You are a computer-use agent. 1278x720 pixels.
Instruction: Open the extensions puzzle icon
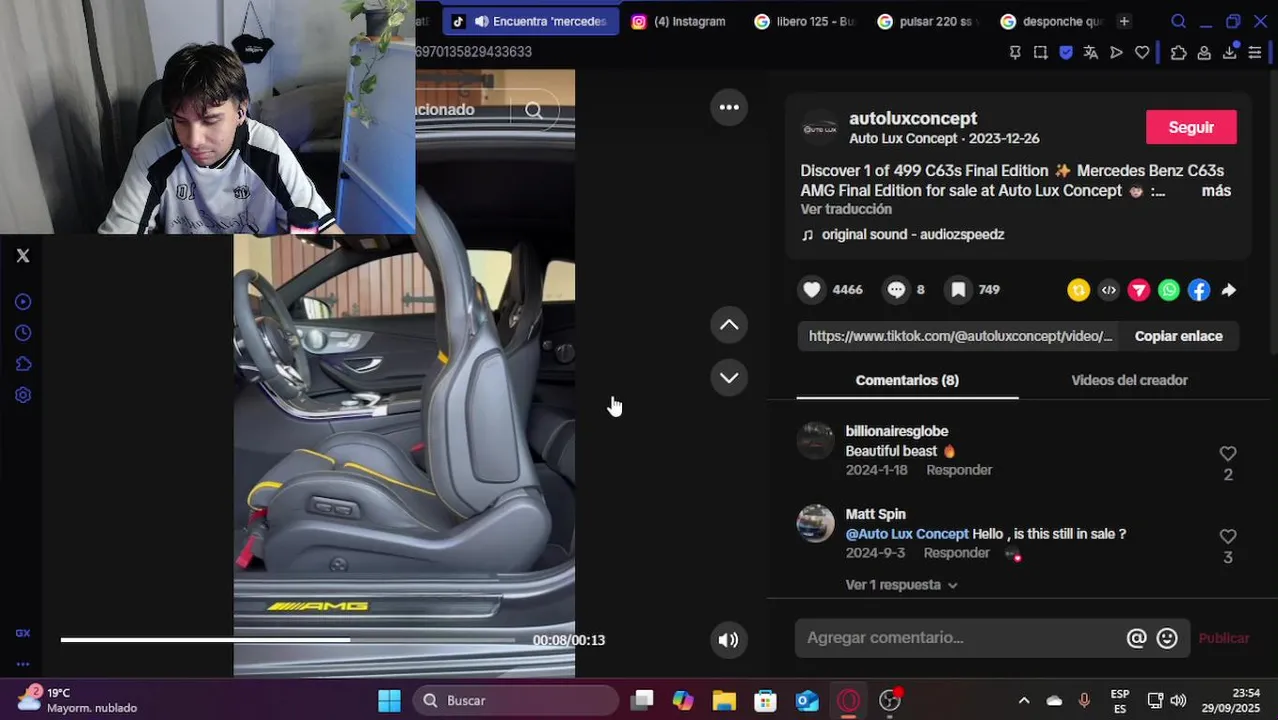point(1178,53)
